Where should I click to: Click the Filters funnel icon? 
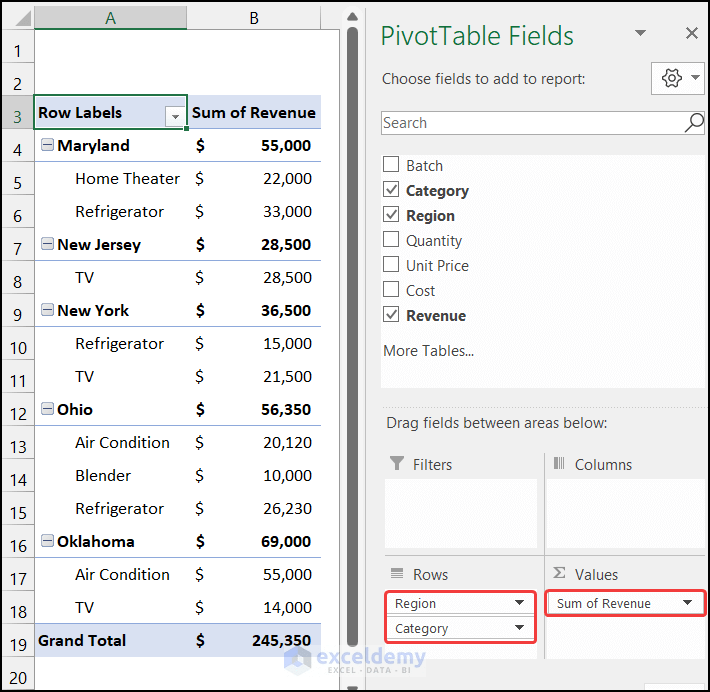396,463
